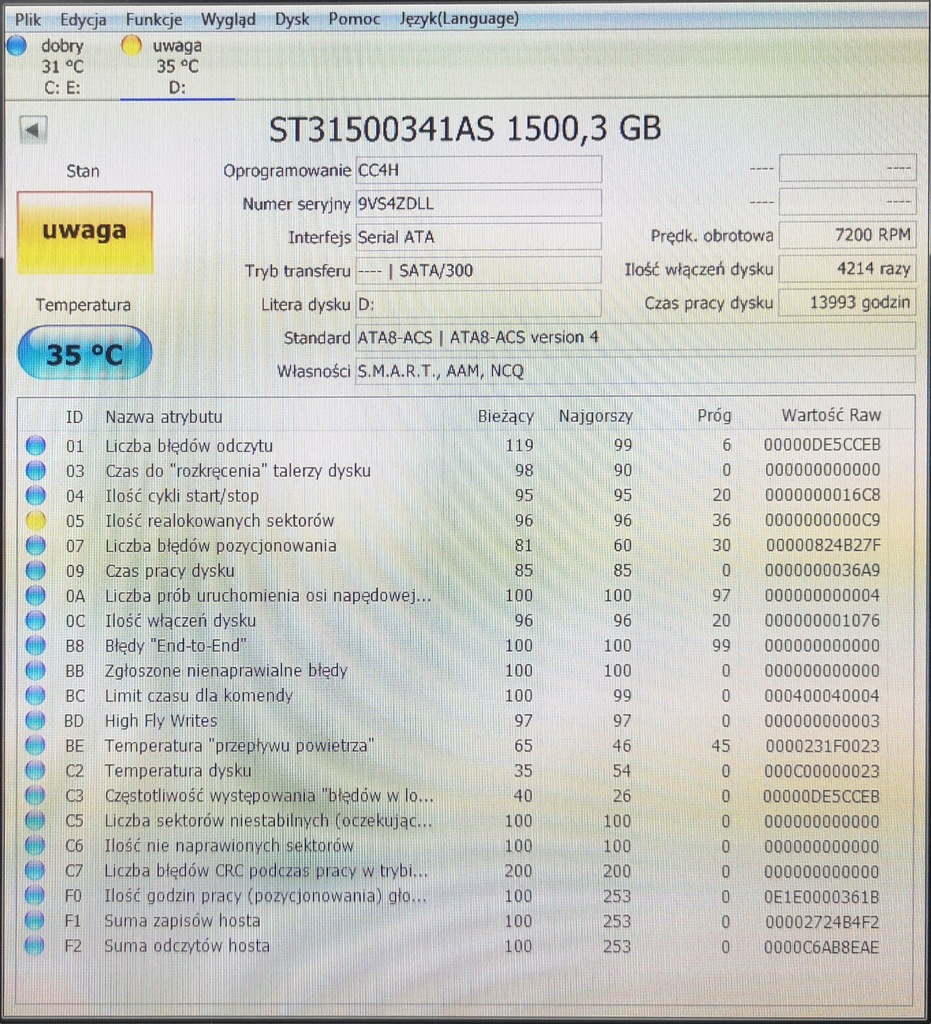Click the status dot for attribute BC

pos(36,696)
